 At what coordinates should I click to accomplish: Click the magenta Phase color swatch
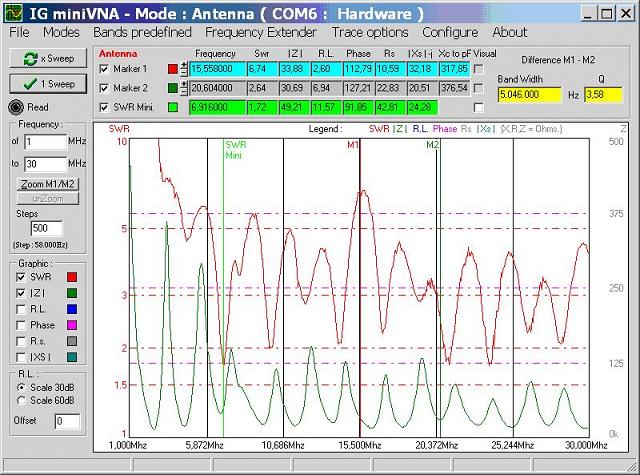(x=70, y=325)
